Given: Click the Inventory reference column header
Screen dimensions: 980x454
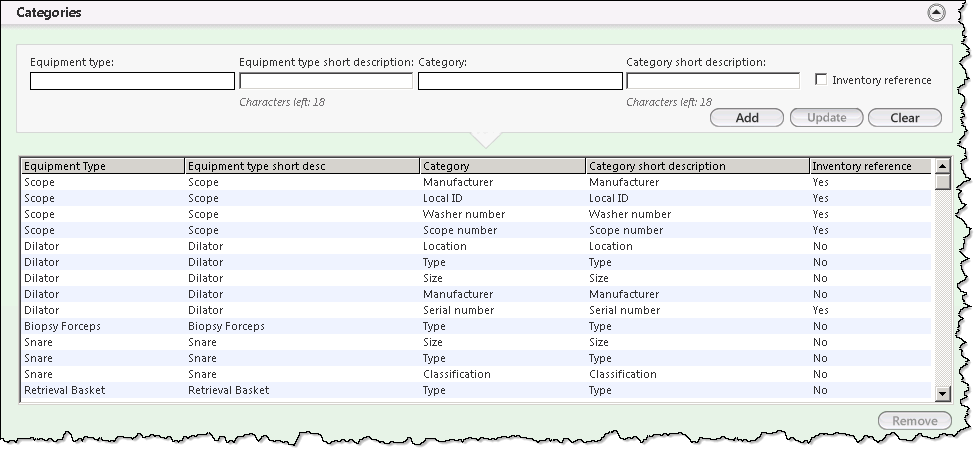Looking at the screenshot, I should coord(870,166).
